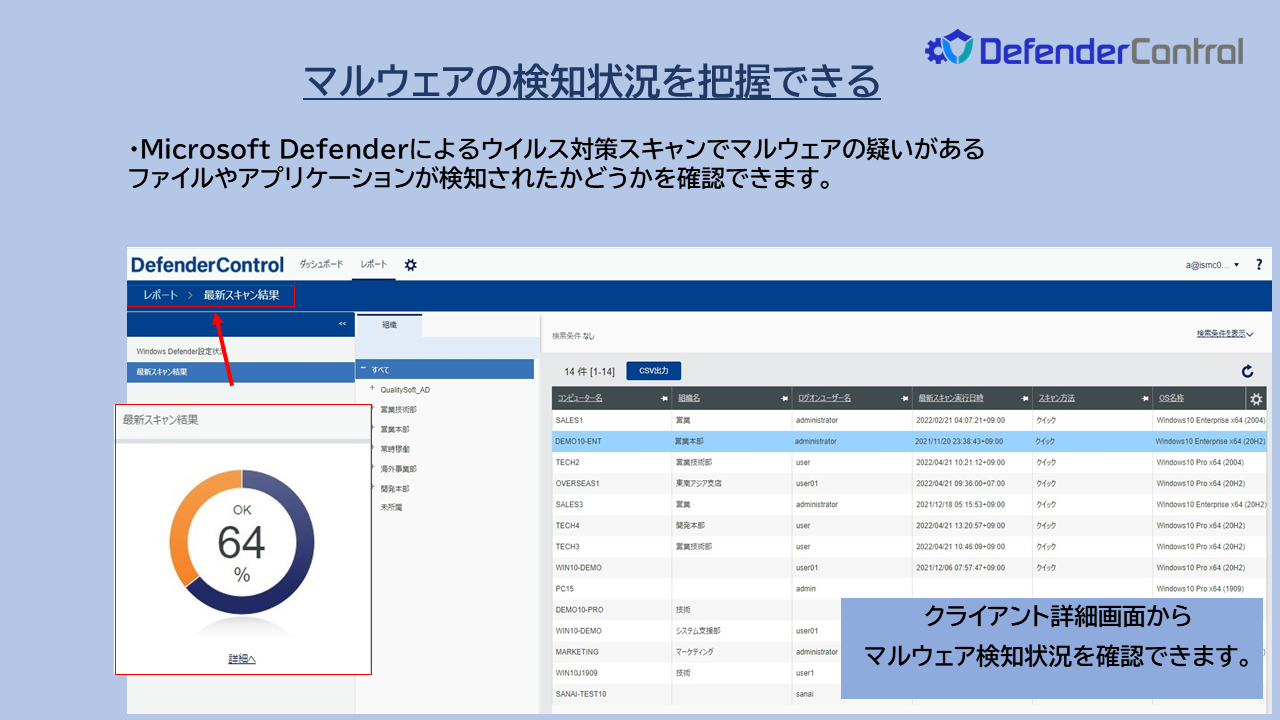Sort by OS名称 column header
The image size is (1280, 720).
1171,398
